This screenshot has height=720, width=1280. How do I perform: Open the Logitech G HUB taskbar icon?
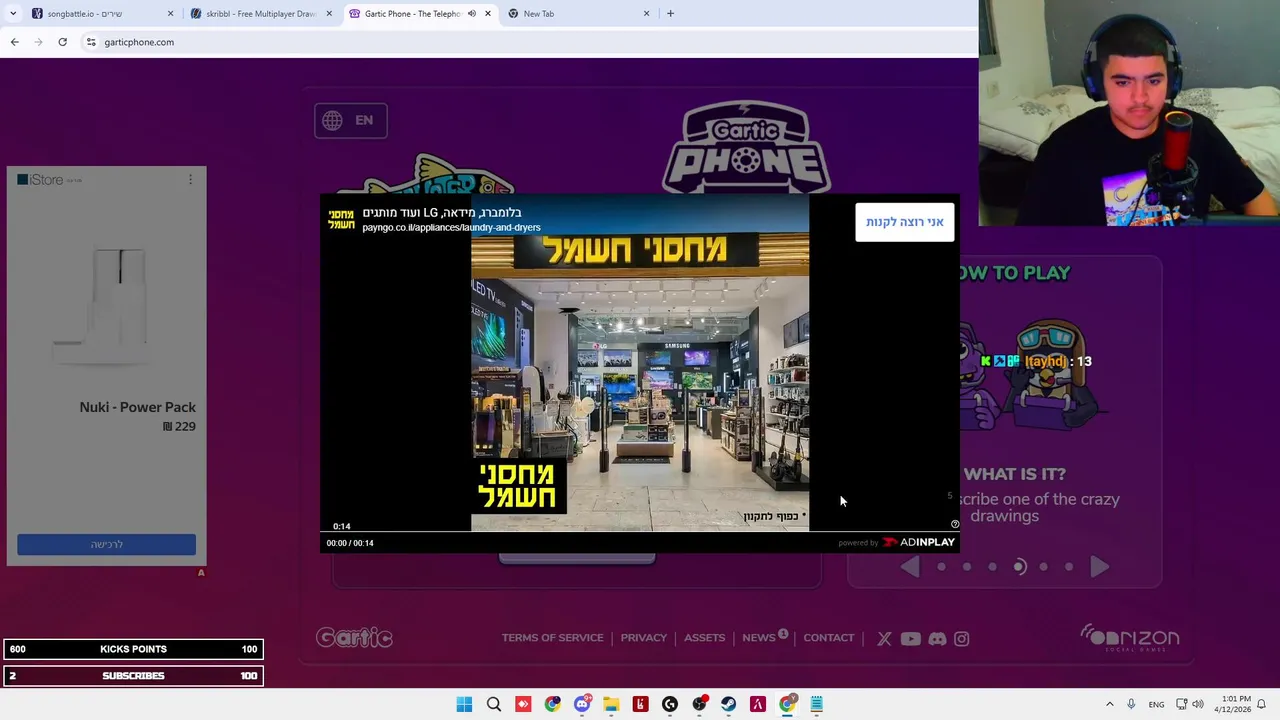pos(670,704)
